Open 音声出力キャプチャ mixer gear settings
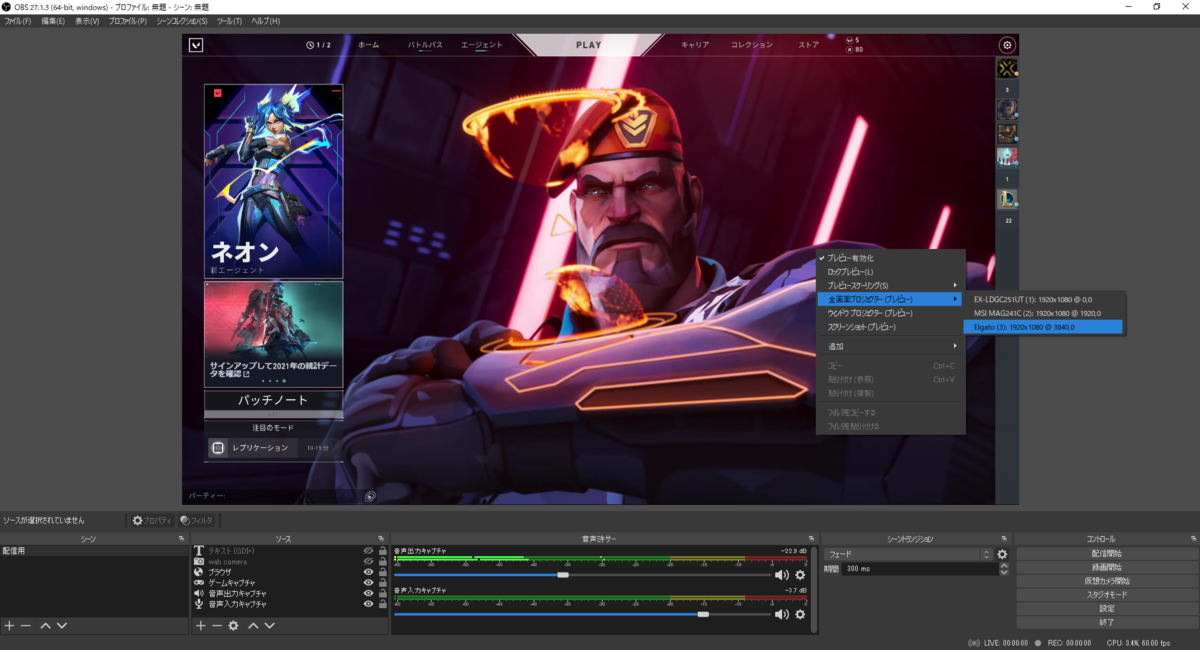The height and width of the screenshot is (650, 1200). pyautogui.click(x=800, y=575)
